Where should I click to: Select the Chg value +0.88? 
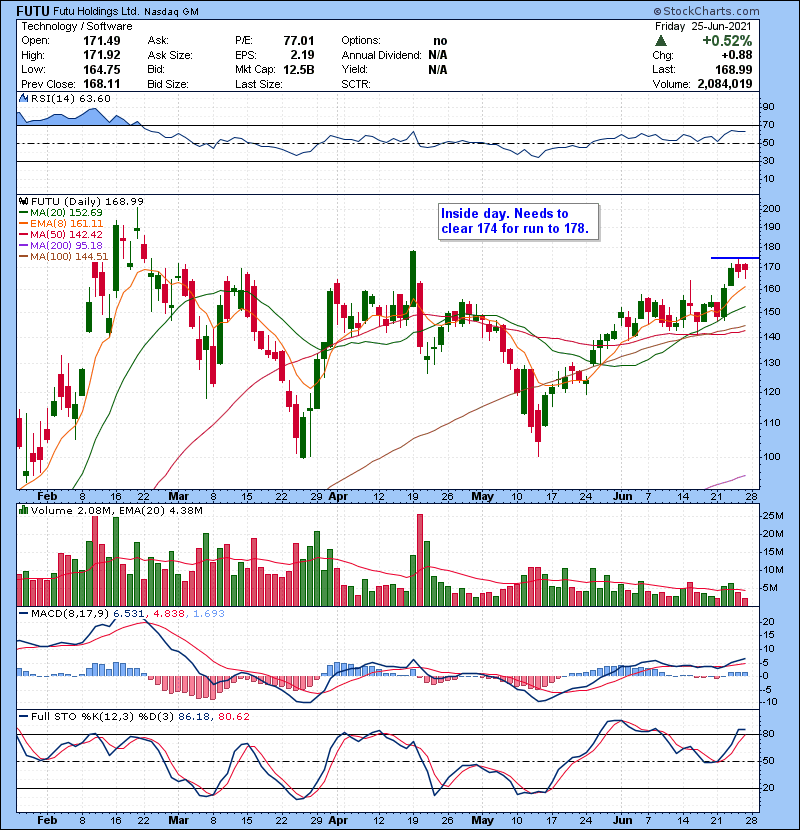point(736,55)
